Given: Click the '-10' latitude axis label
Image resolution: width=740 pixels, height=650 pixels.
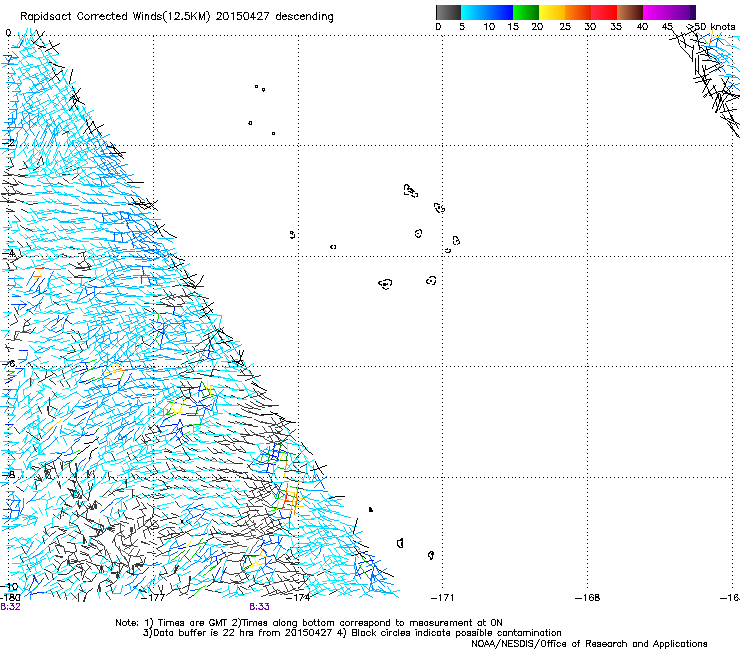Looking at the screenshot, I should click(x=9, y=587).
